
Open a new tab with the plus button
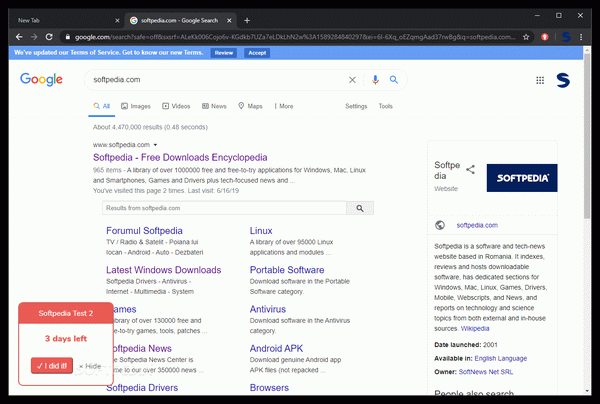click(247, 21)
